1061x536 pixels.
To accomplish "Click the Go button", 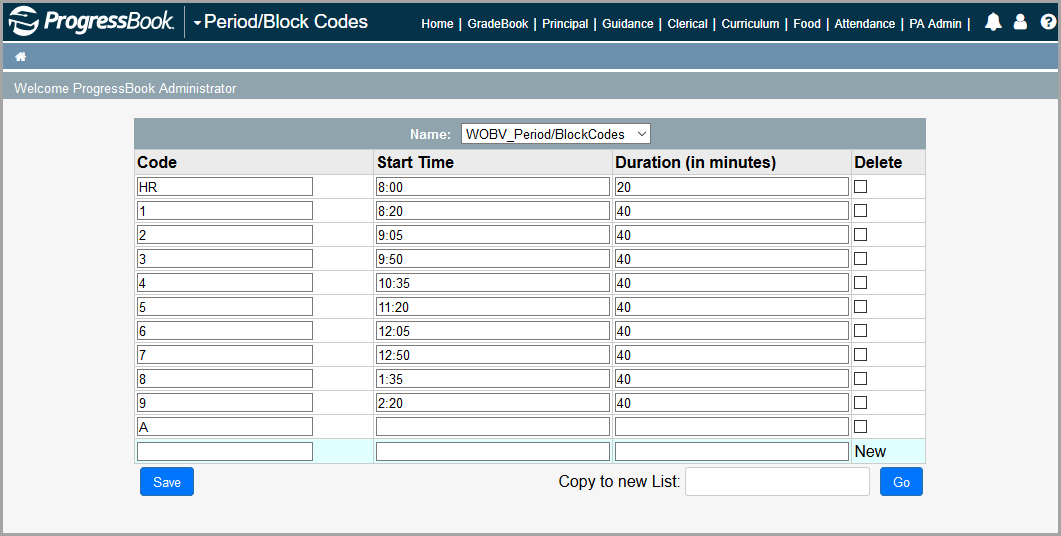I will click(x=901, y=482).
